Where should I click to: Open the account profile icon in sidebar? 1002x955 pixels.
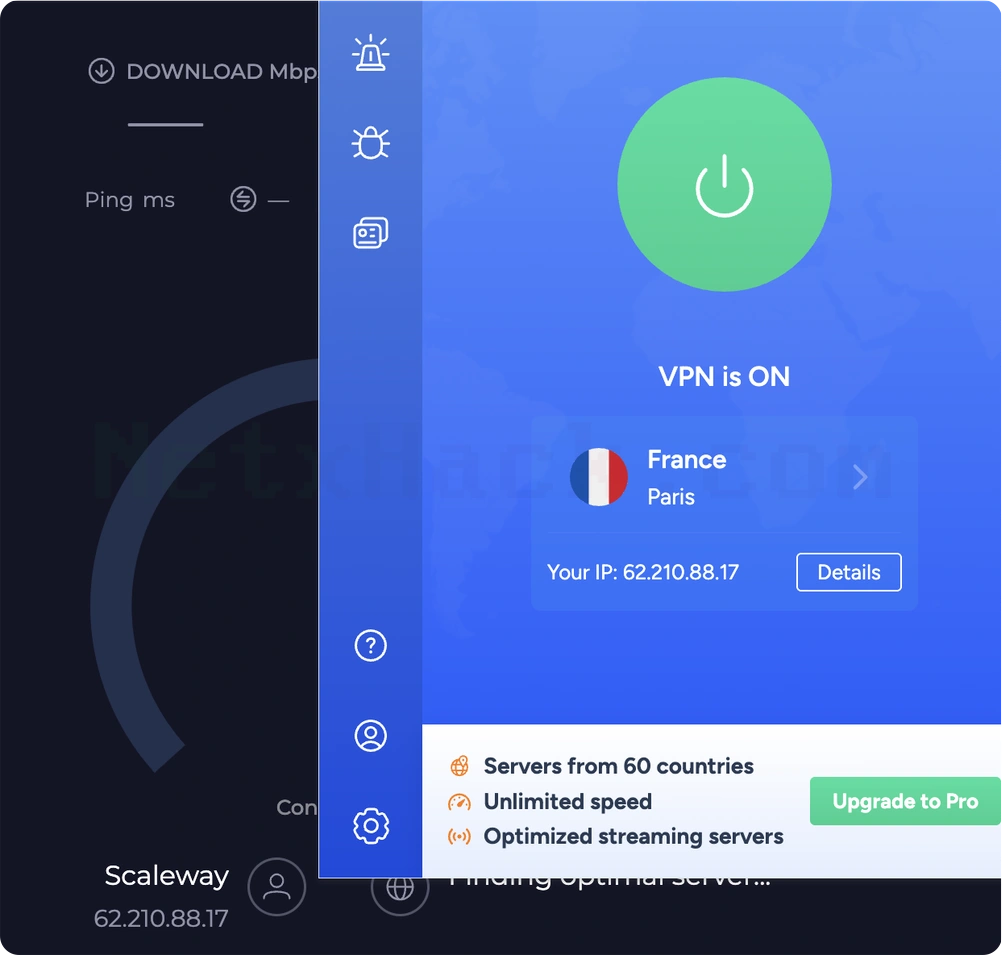(371, 736)
